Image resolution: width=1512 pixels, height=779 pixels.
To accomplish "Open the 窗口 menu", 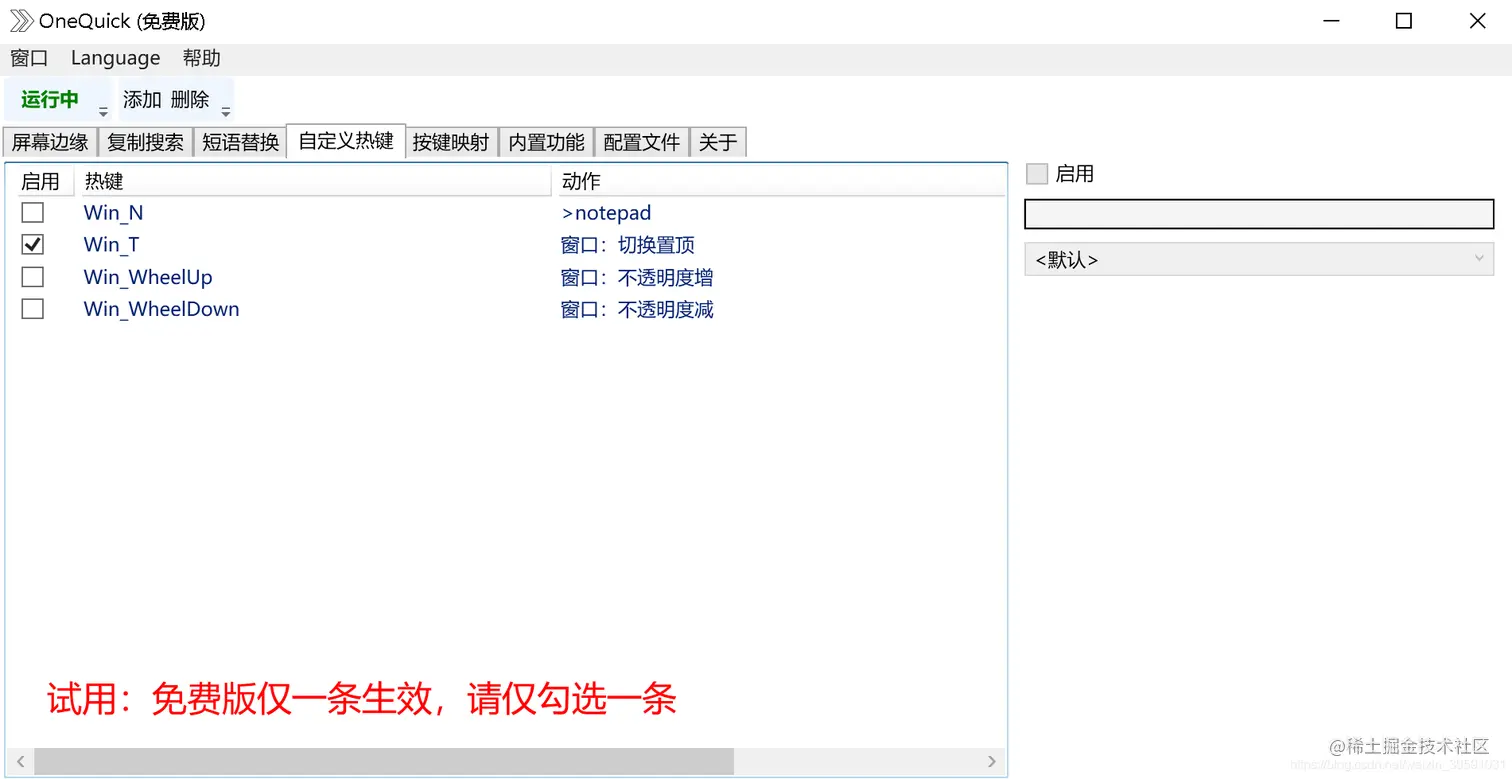I will 29,57.
